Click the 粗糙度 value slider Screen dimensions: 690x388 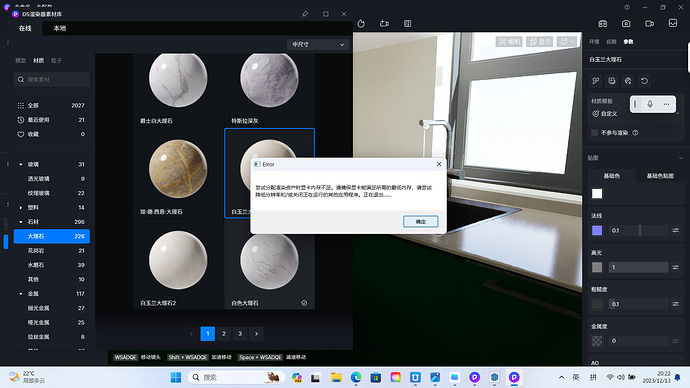(x=639, y=304)
